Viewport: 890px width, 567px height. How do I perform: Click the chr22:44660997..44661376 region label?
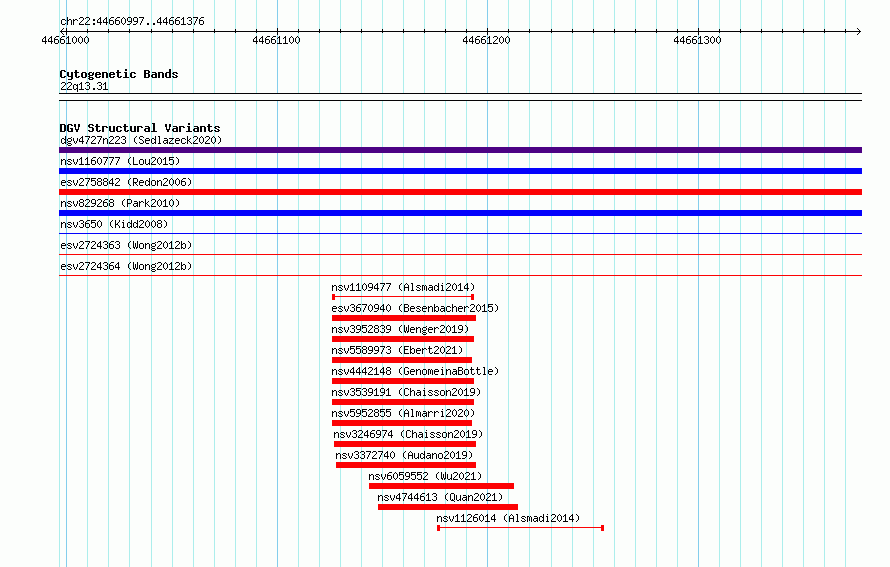pyautogui.click(x=132, y=21)
